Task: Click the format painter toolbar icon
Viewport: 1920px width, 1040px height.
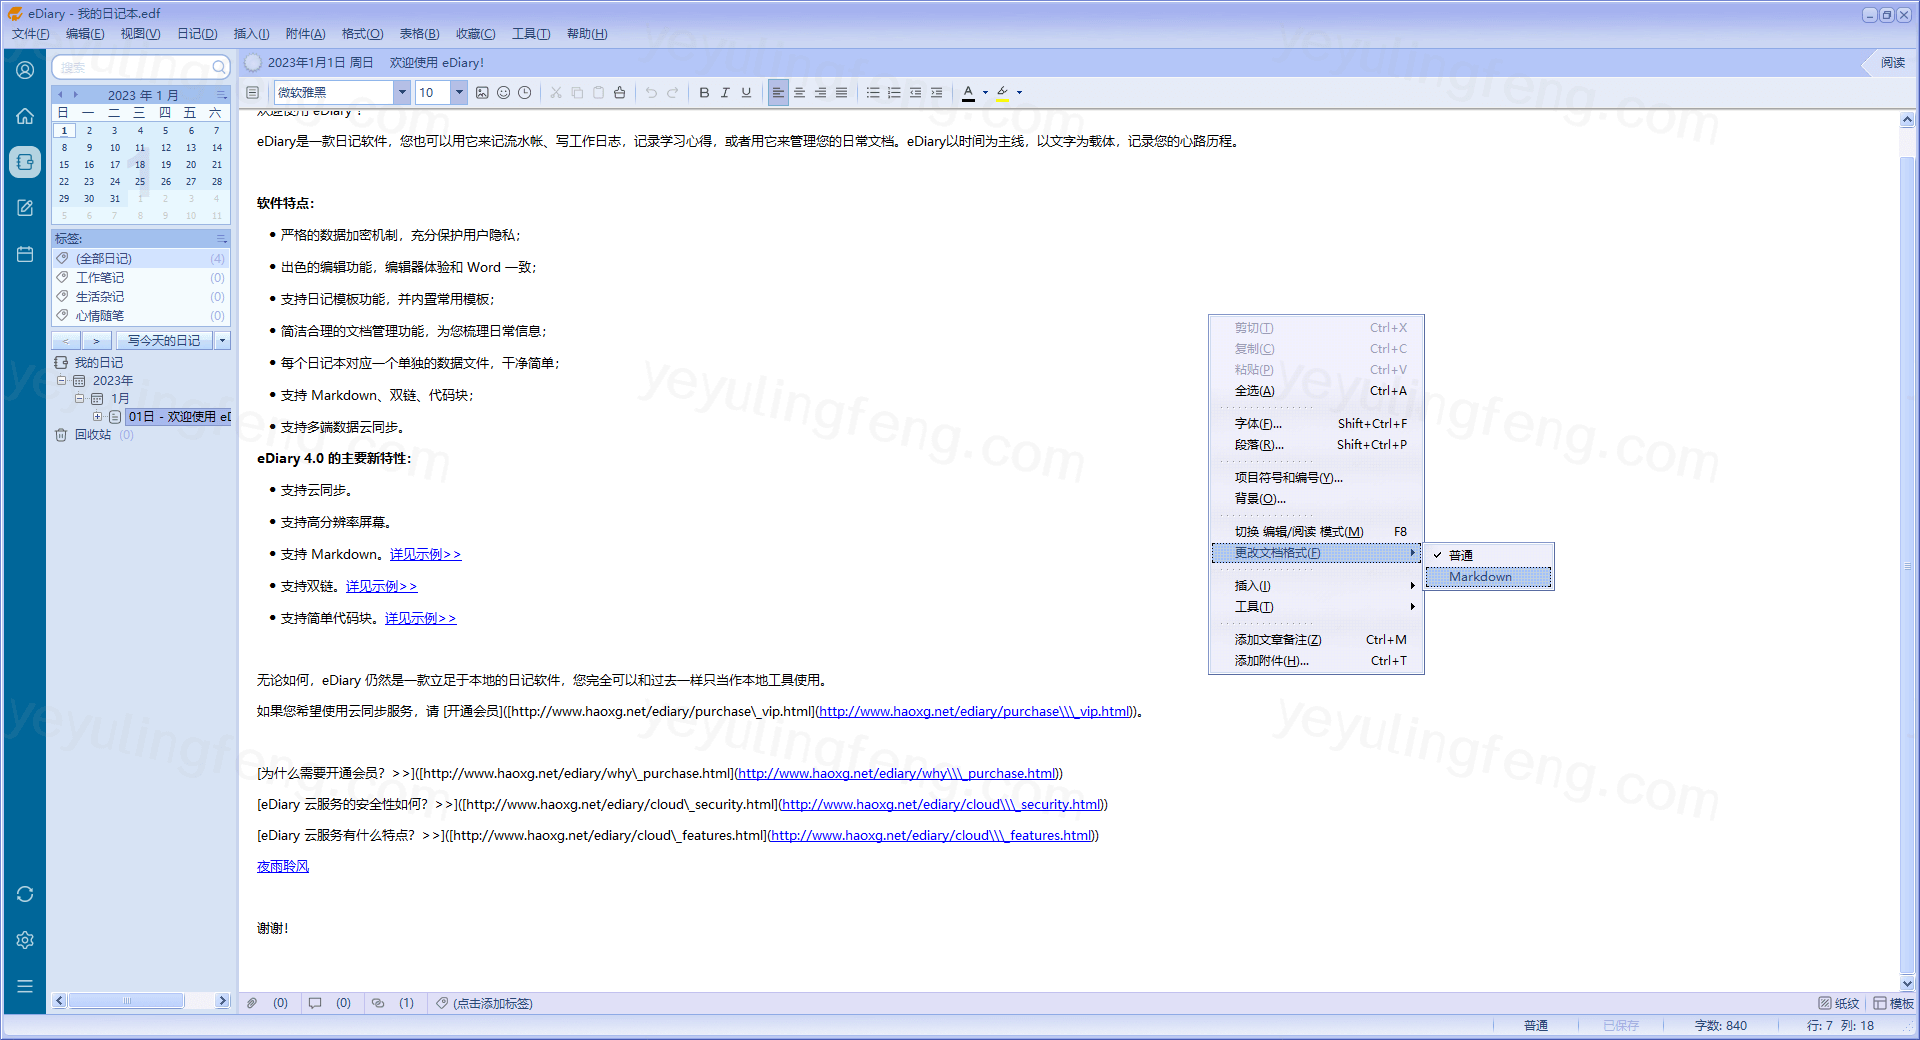Action: click(x=620, y=93)
